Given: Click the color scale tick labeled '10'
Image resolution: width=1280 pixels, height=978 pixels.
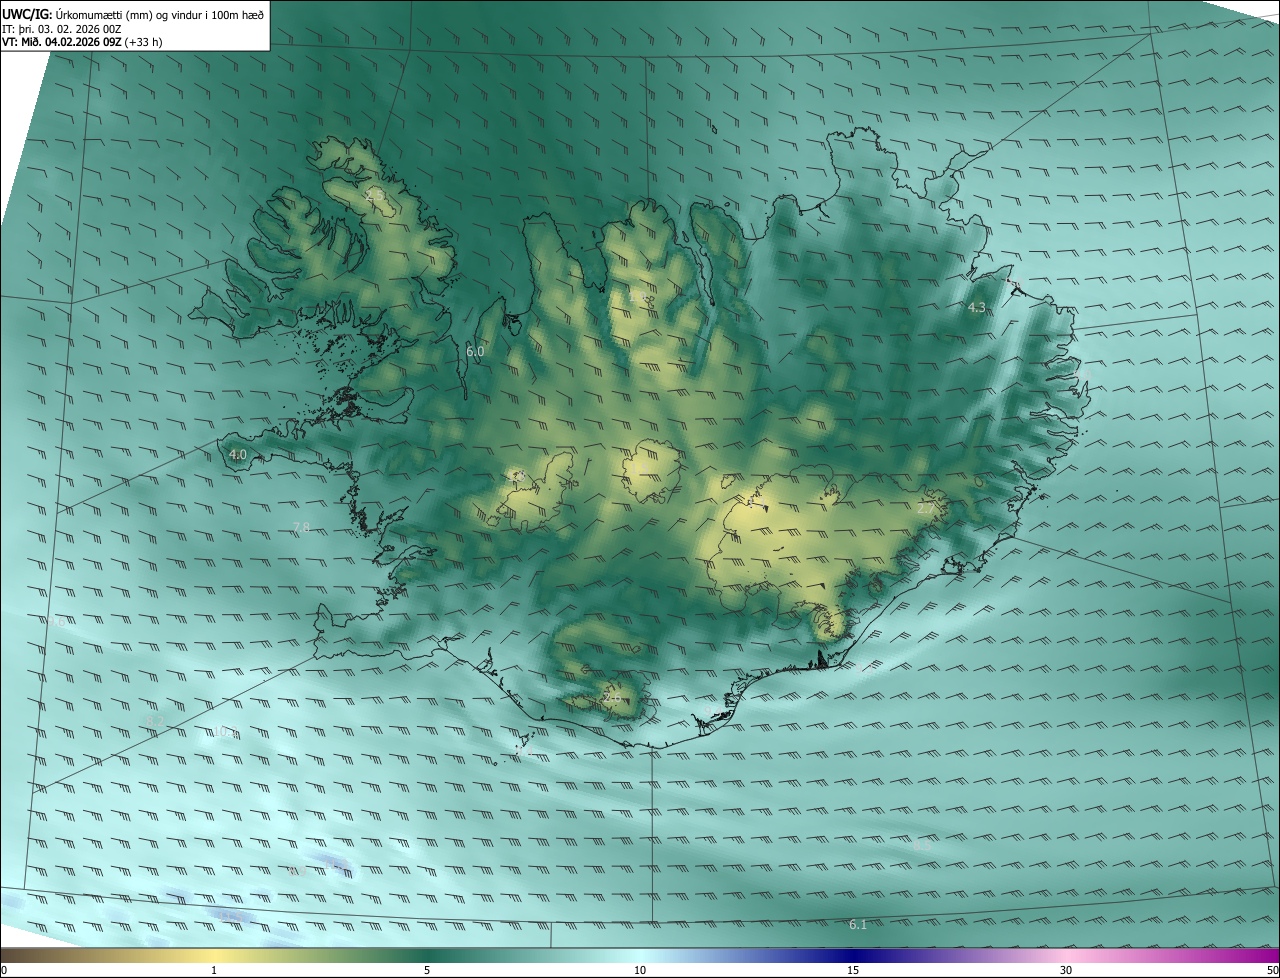Looking at the screenshot, I should tap(640, 970).
